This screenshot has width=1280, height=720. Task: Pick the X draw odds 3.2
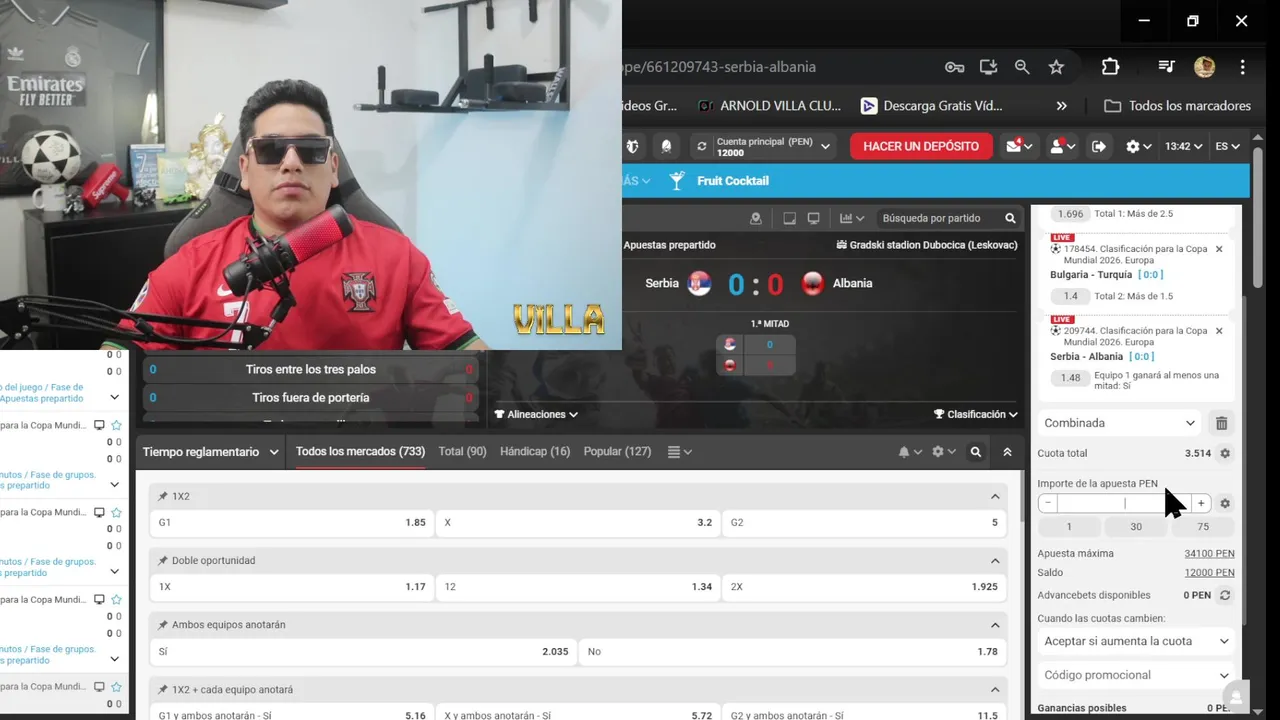(x=578, y=523)
